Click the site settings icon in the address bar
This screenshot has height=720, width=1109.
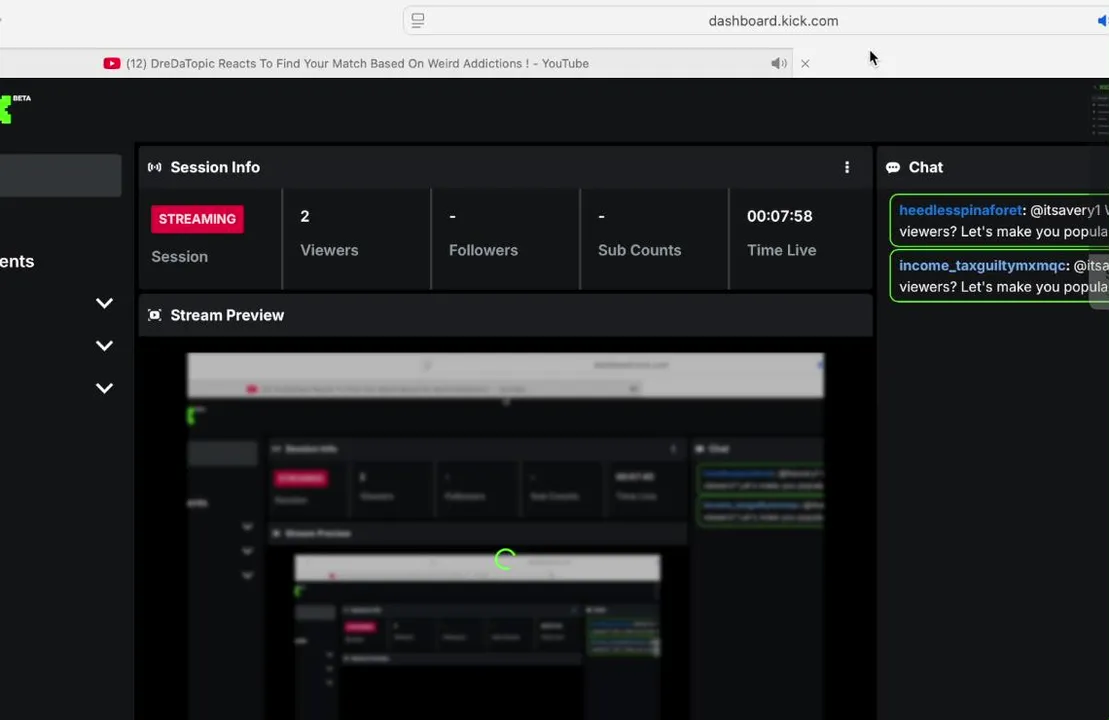click(418, 21)
